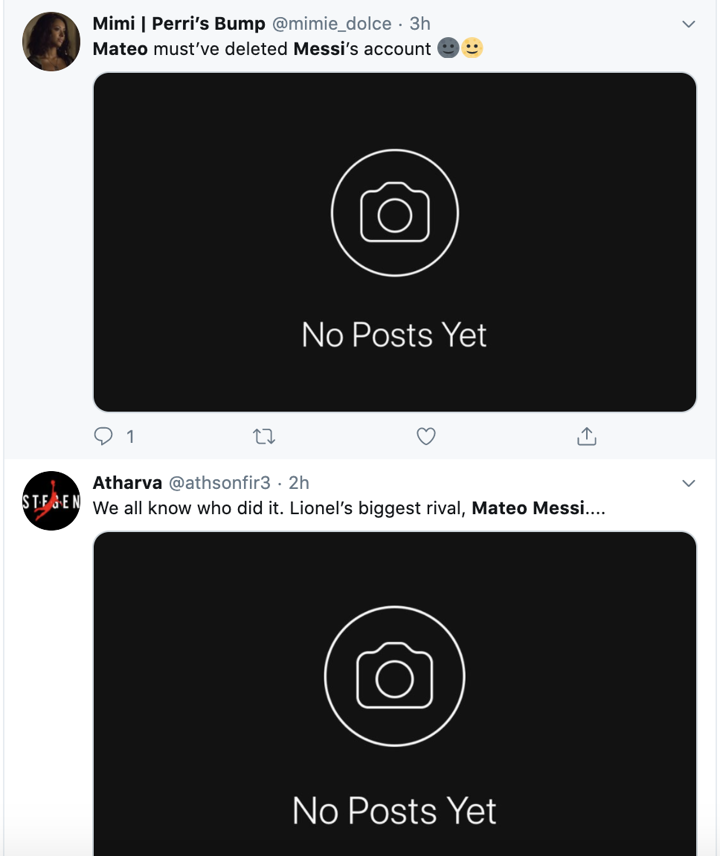The height and width of the screenshot is (856, 720).
Task: Click Atharva's tweet text about Lionel's rival
Action: [x=349, y=508]
